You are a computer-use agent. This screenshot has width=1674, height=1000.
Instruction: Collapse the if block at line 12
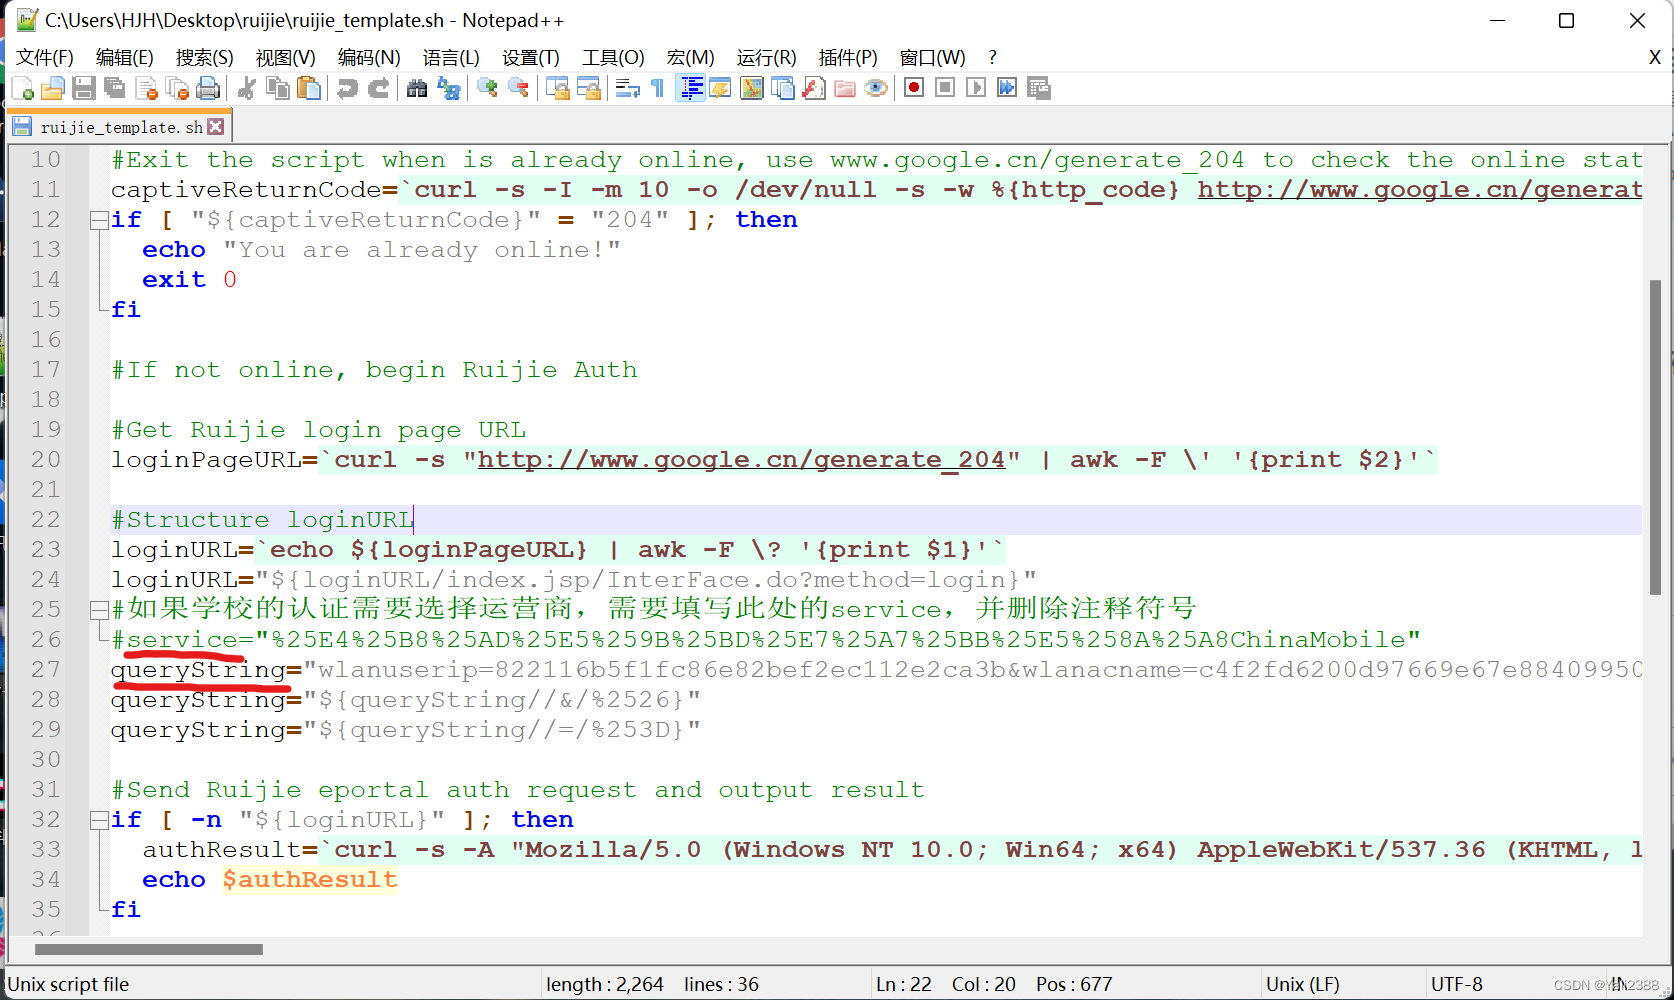(x=98, y=220)
